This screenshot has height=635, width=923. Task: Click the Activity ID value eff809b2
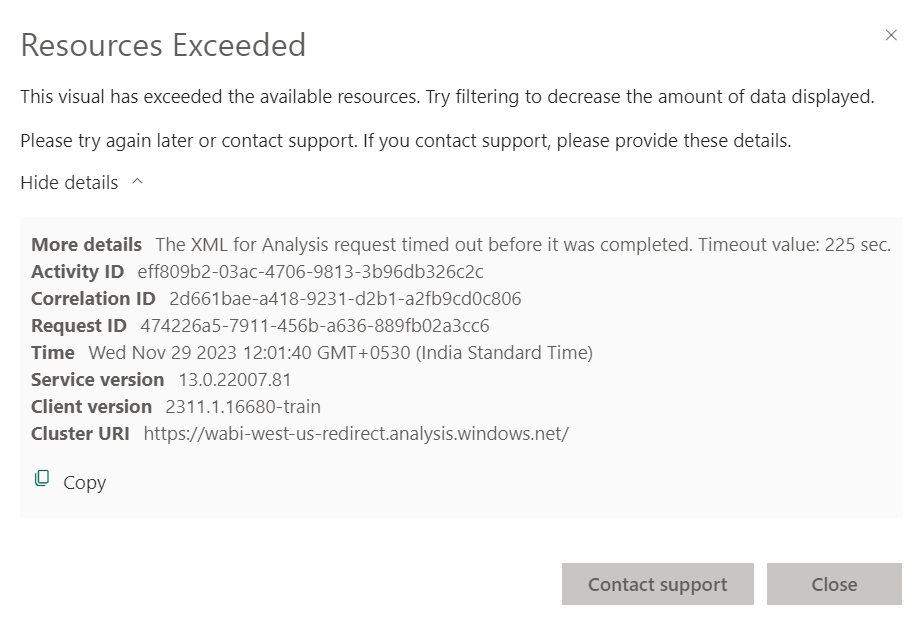310,271
